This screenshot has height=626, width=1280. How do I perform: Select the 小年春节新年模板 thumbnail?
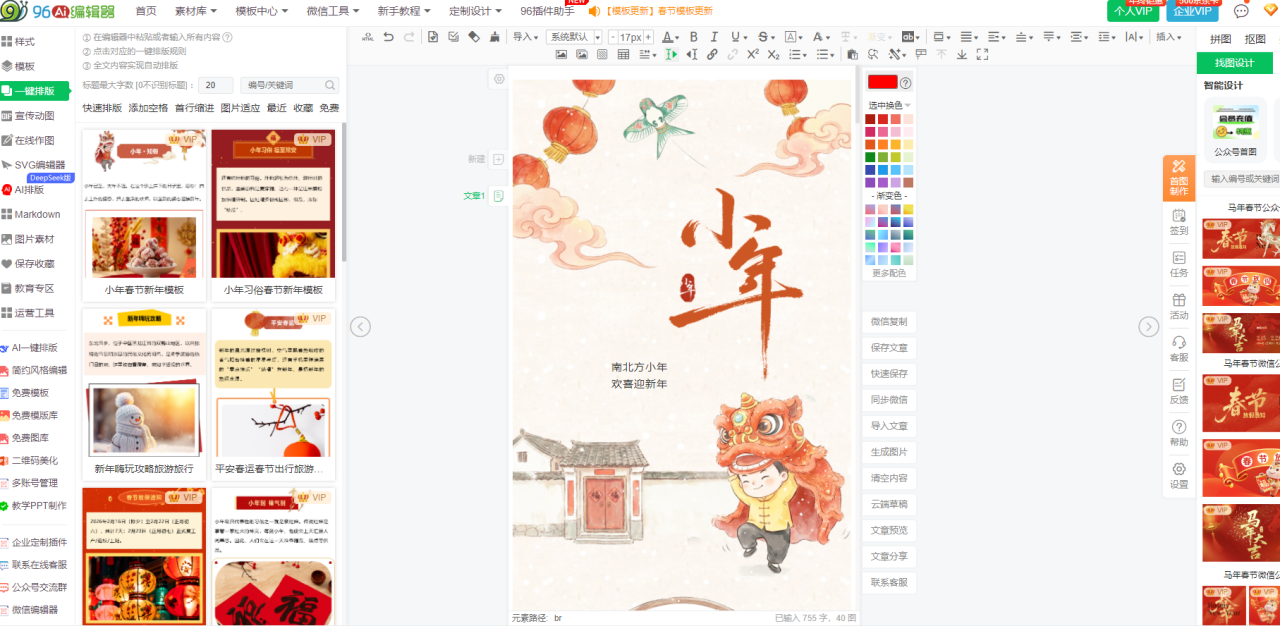click(x=144, y=213)
